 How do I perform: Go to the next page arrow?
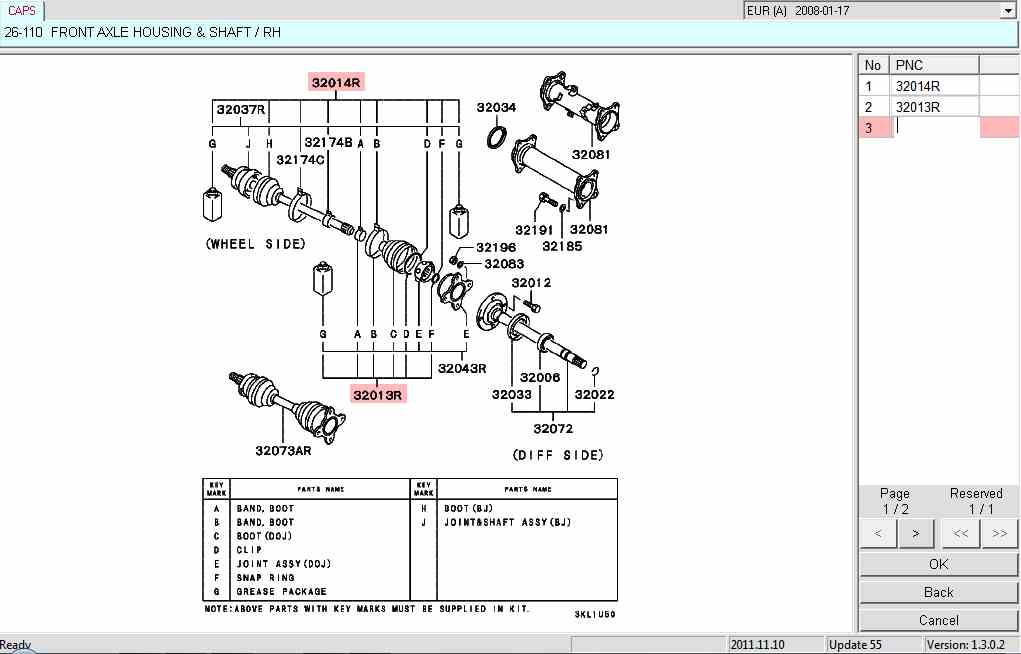pyautogui.click(x=914, y=533)
